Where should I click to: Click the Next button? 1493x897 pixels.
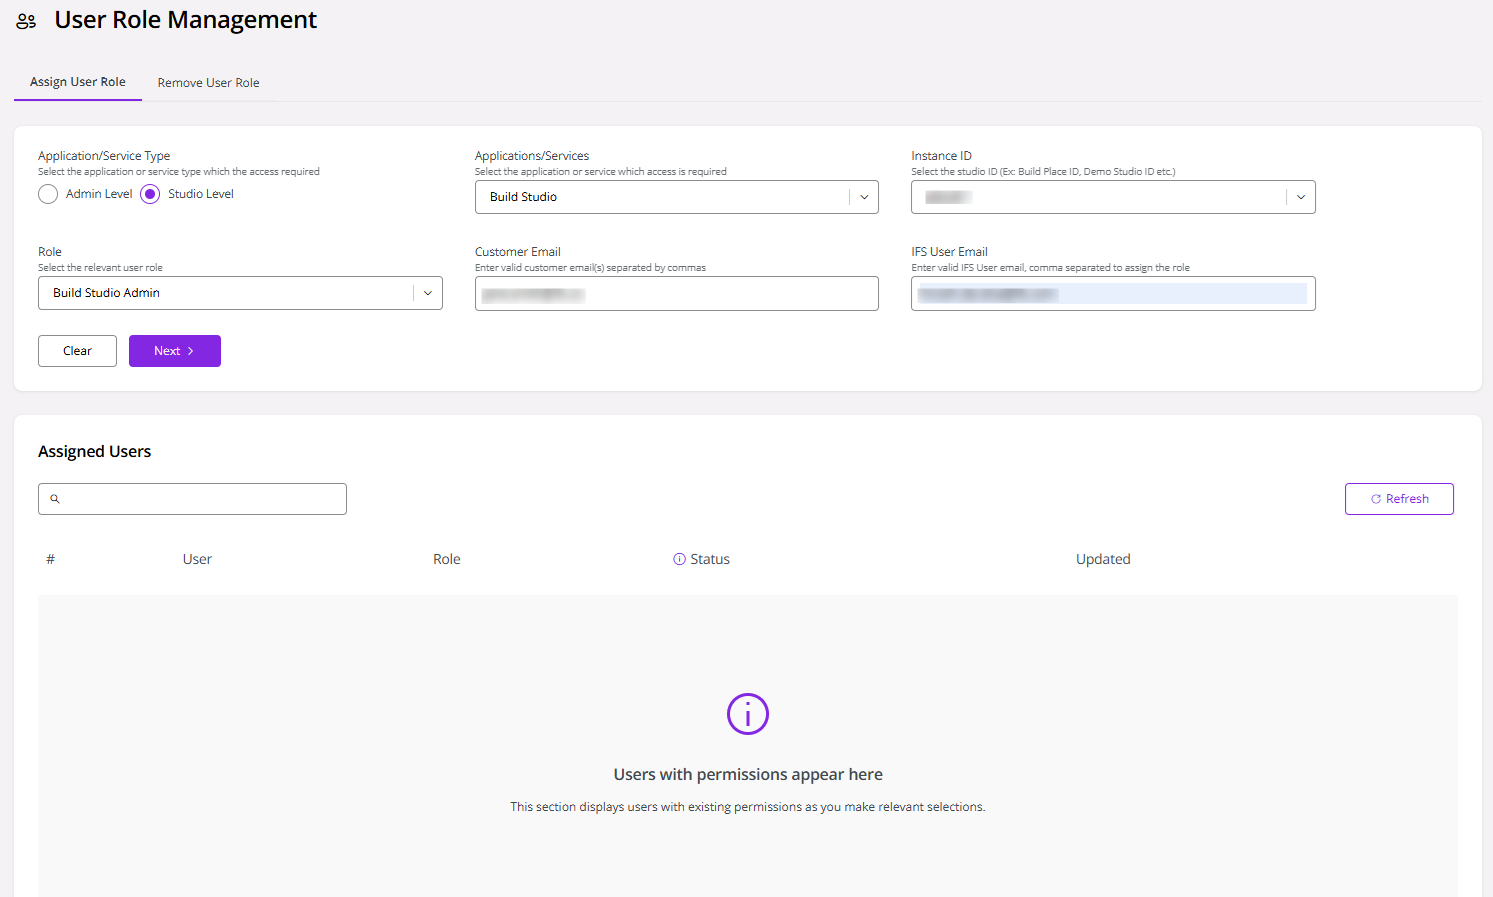175,351
